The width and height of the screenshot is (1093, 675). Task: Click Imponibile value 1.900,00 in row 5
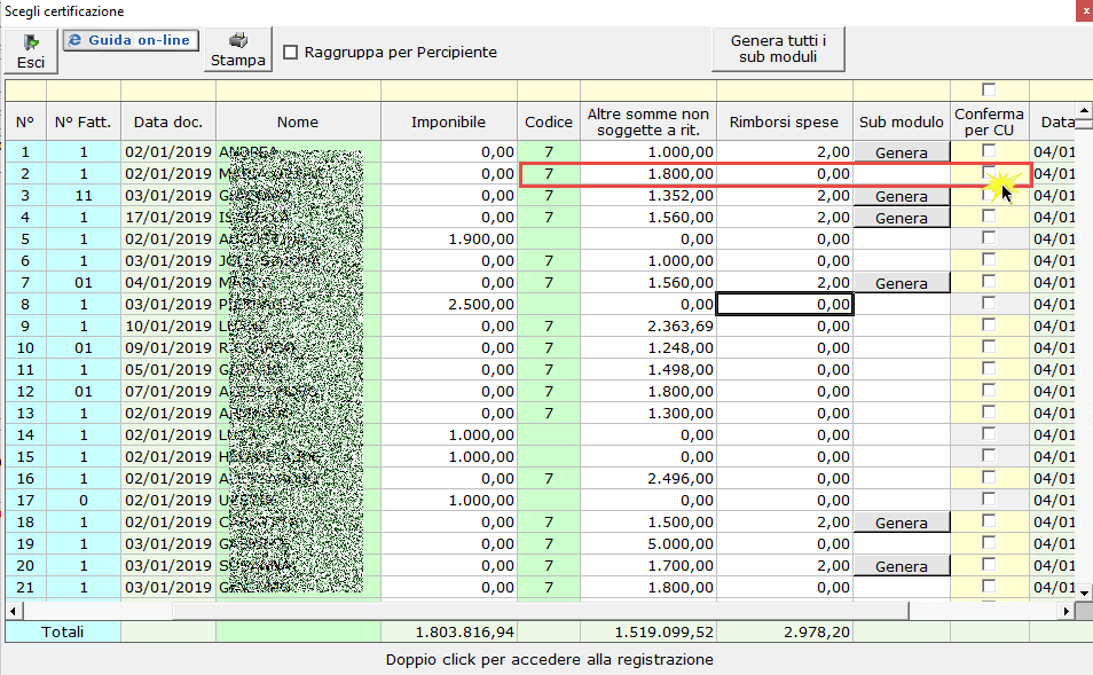[481, 239]
